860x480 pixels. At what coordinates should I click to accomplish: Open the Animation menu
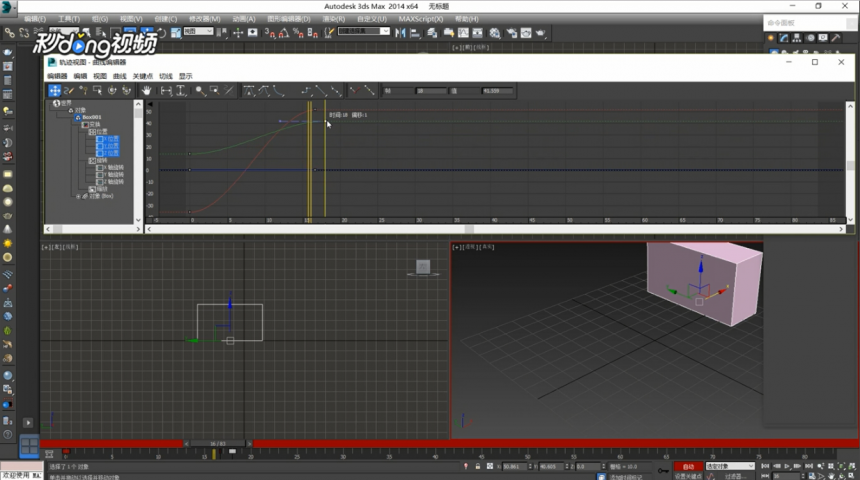tap(244, 19)
